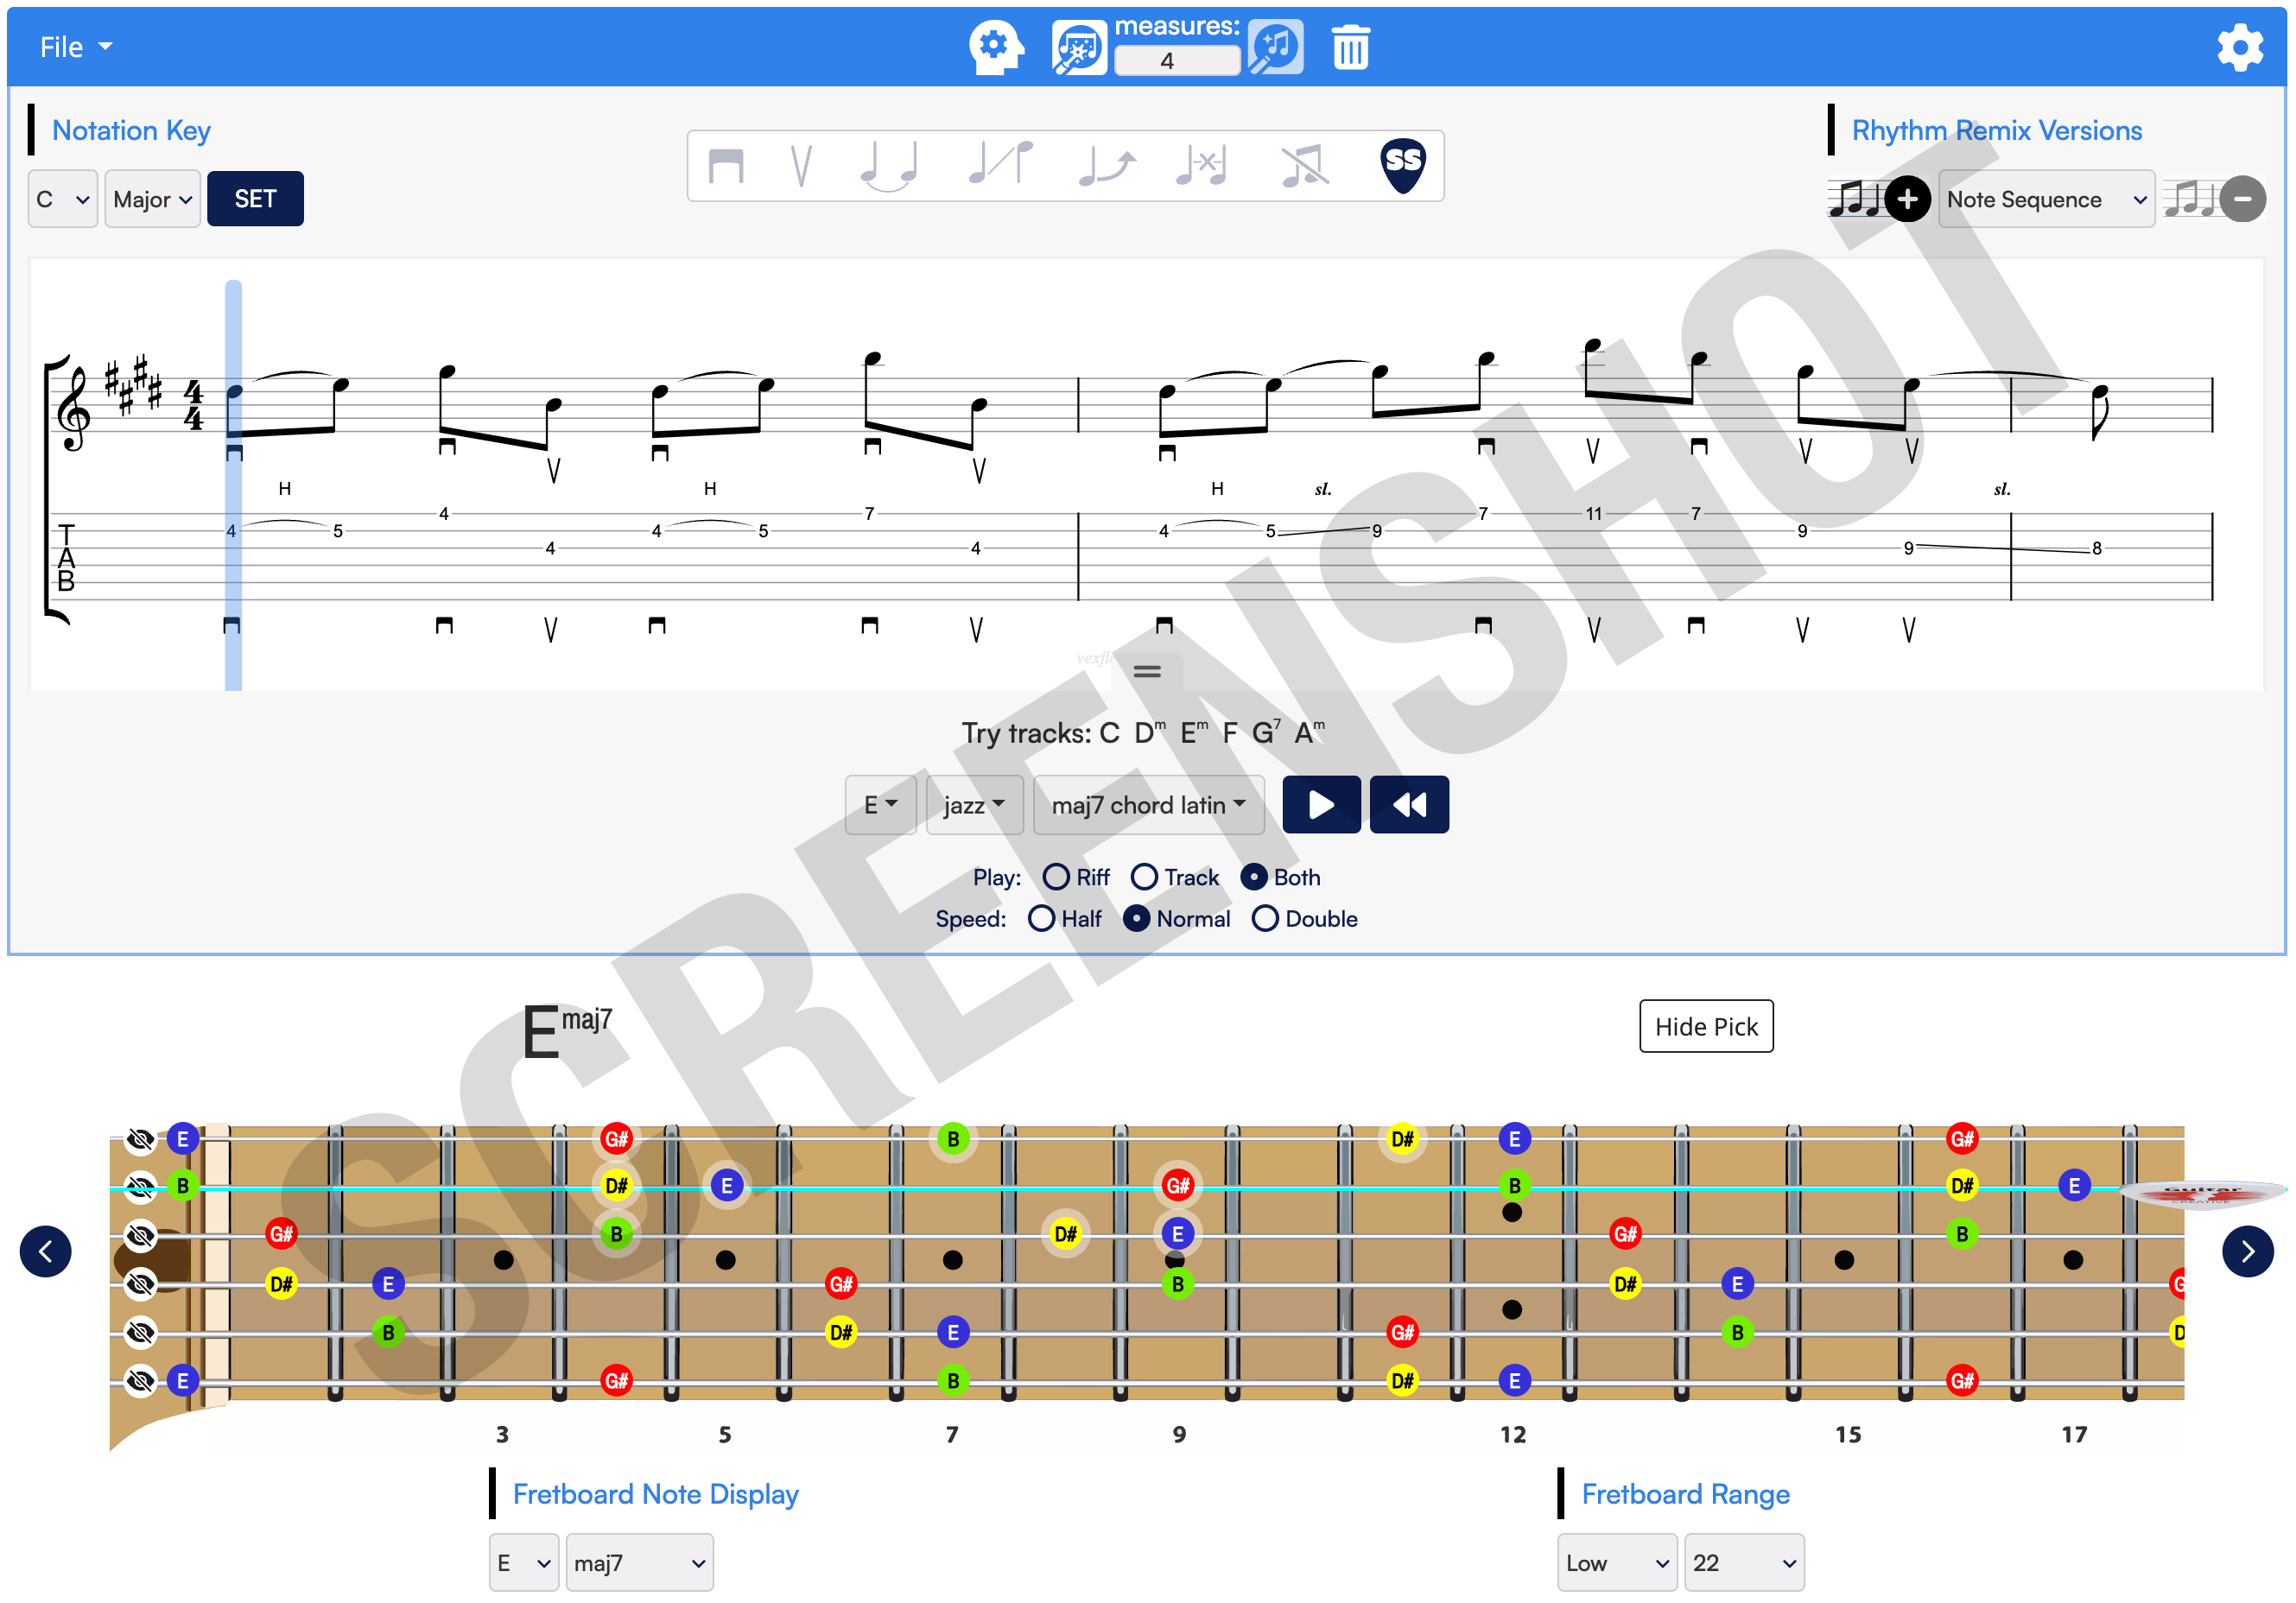Viewport: 2296px width, 1603px height.
Task: Select the up-strum picking icon
Action: 801,166
